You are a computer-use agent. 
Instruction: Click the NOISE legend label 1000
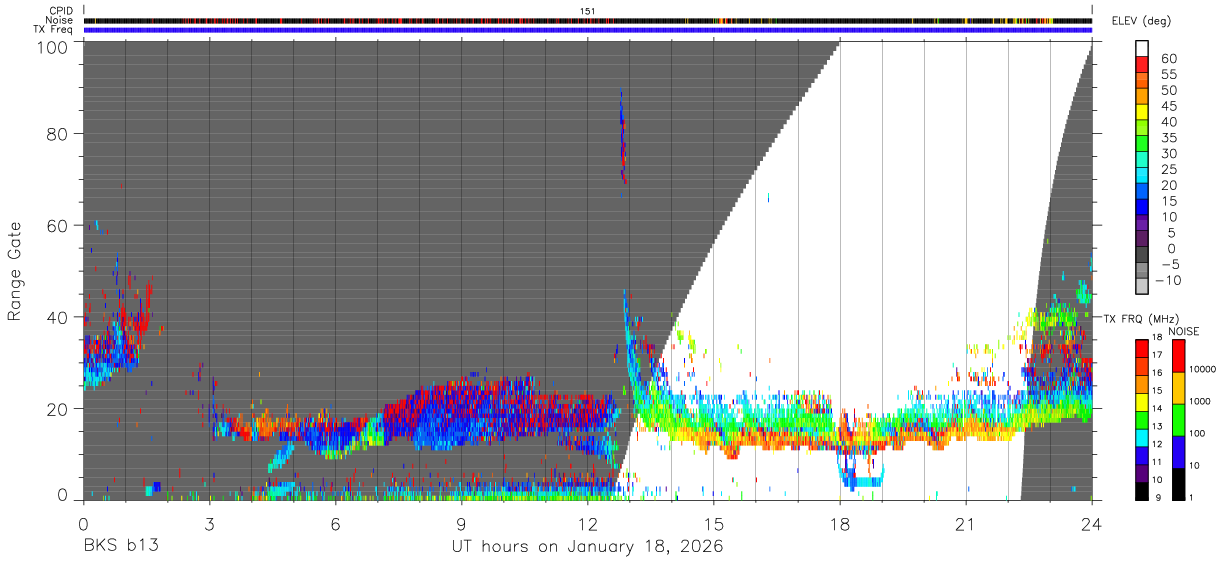[1201, 401]
